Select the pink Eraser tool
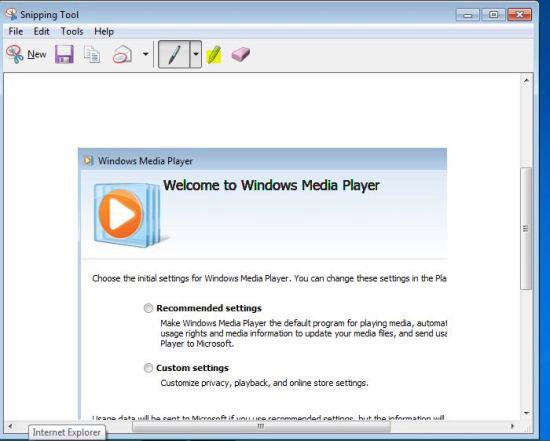 pos(241,54)
